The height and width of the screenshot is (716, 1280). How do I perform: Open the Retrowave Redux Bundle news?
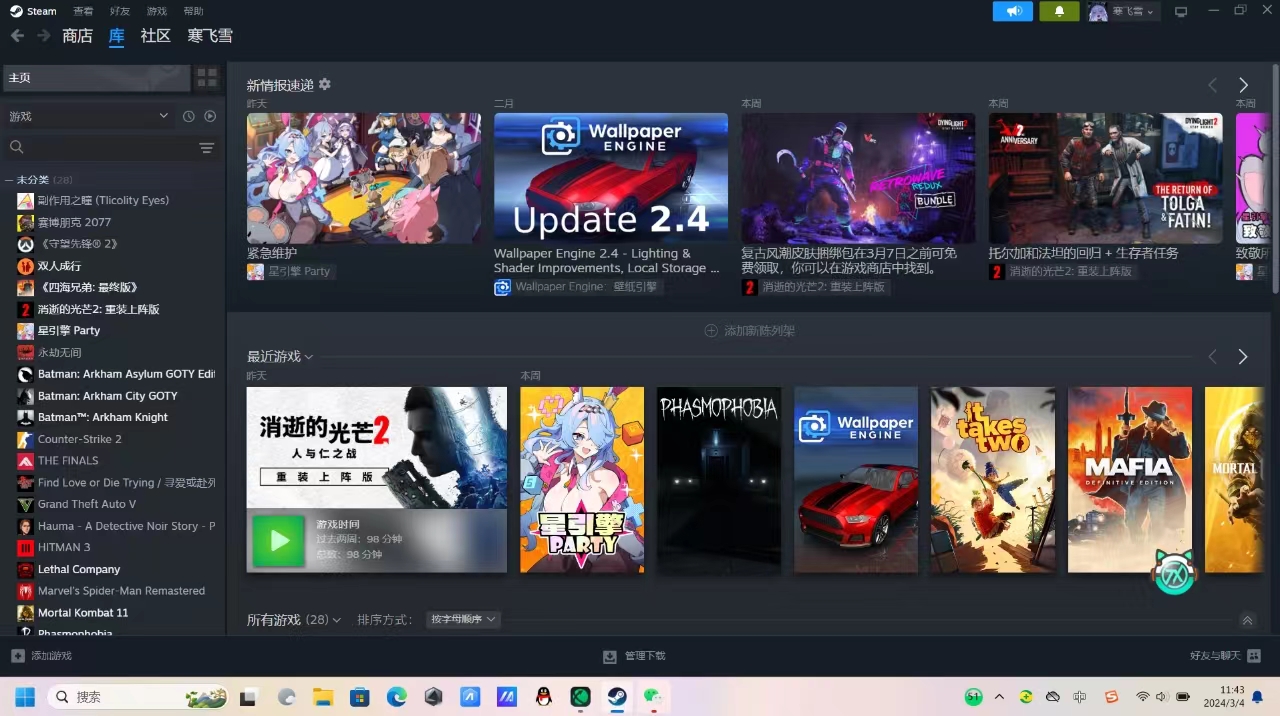pos(858,178)
